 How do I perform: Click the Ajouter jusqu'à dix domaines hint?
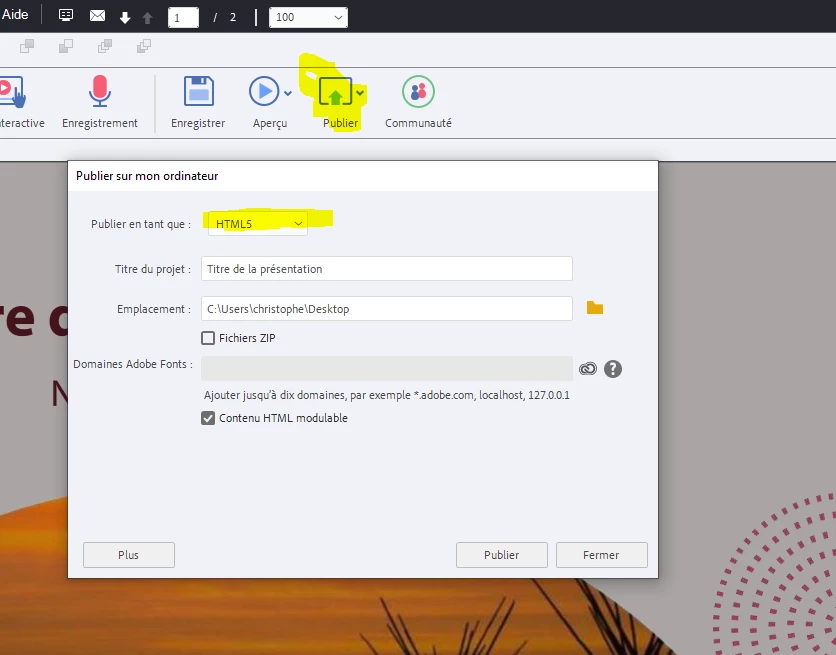coord(387,395)
